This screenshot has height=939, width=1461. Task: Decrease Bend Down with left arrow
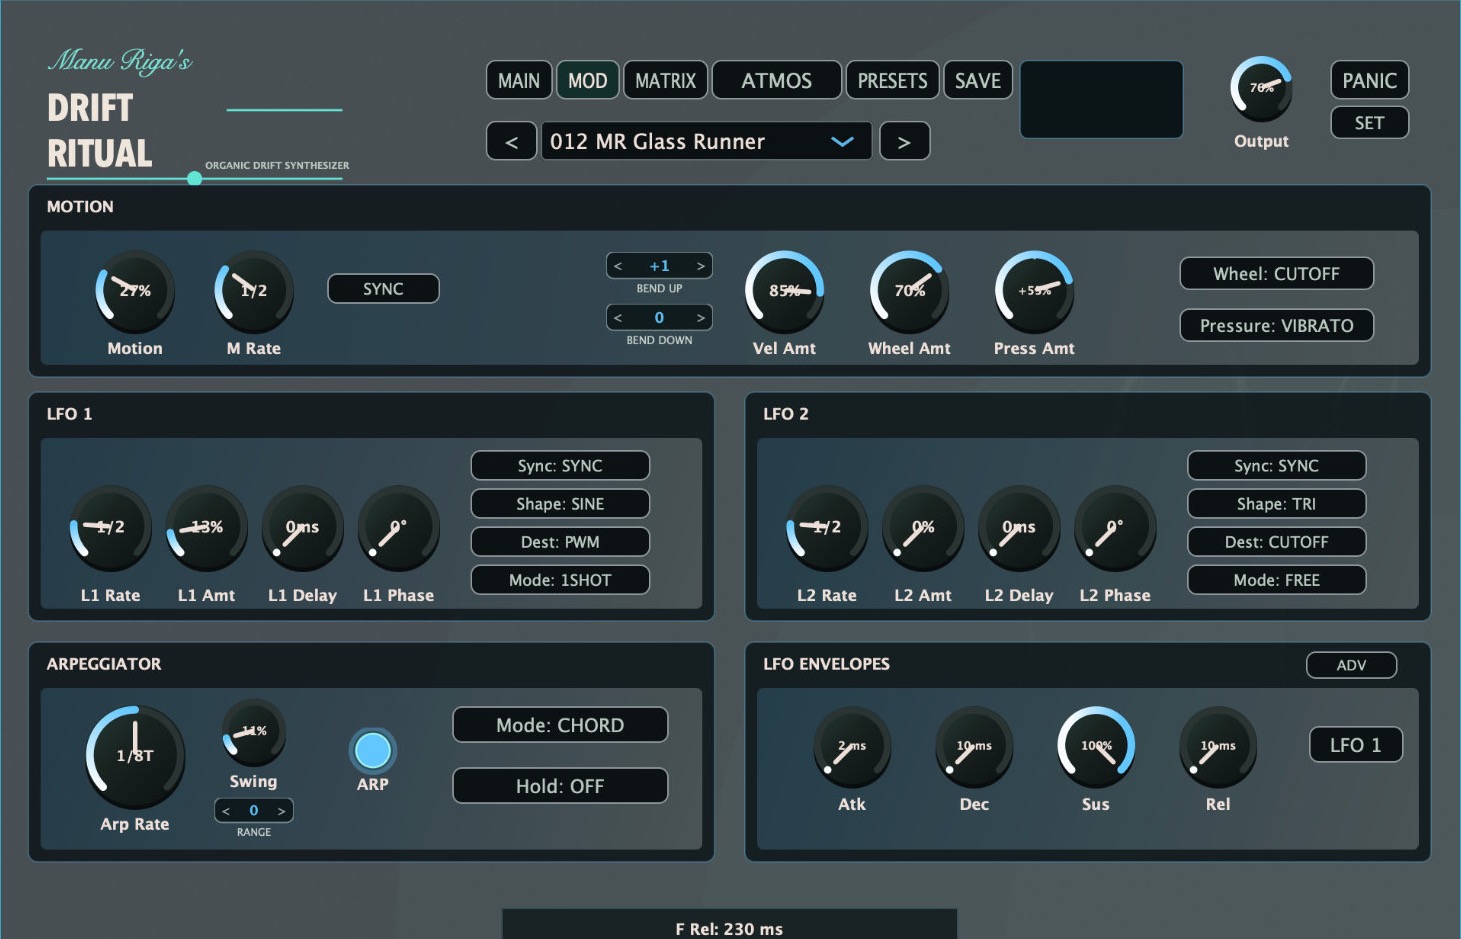pos(618,318)
